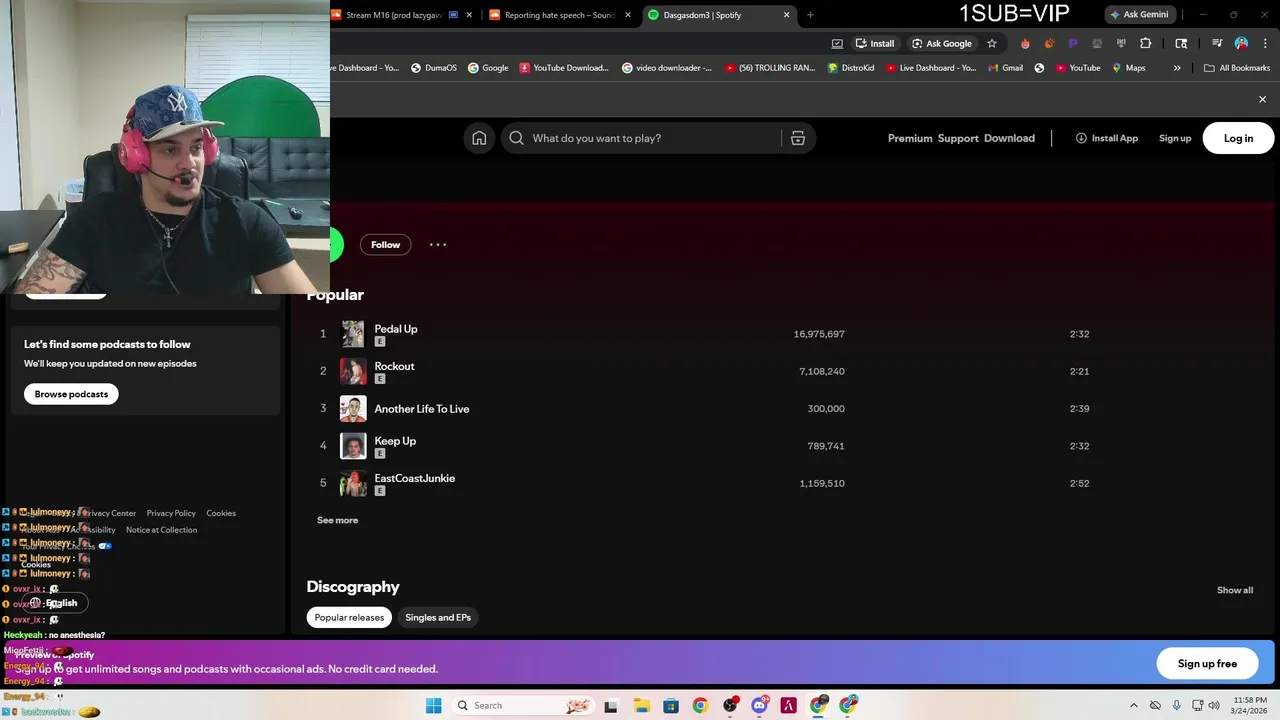Open the Chrome media controls icon

(1217, 43)
